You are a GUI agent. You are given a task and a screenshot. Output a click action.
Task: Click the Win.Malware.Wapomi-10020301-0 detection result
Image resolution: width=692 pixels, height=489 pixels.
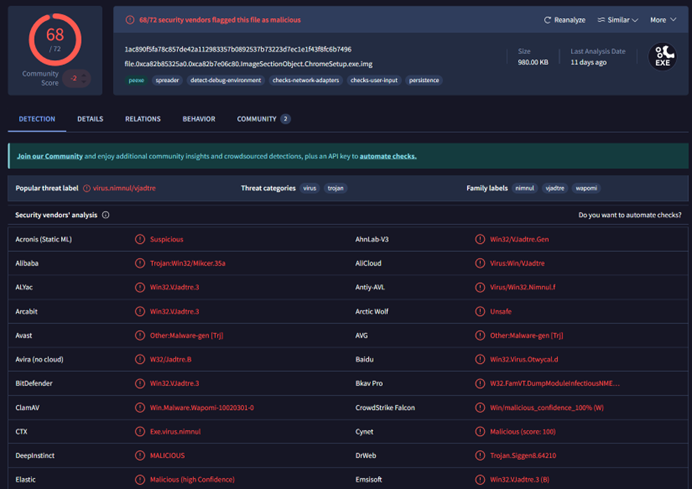202,408
